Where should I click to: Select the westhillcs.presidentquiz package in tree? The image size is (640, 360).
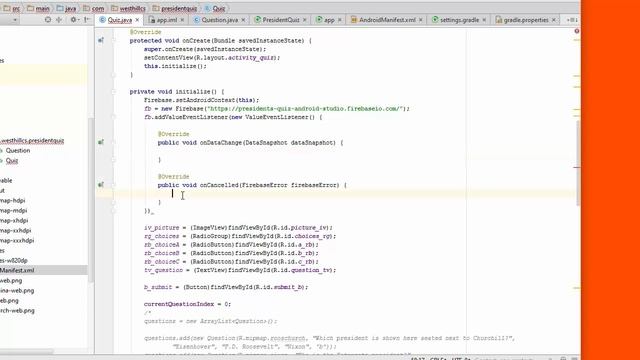coord(32,140)
